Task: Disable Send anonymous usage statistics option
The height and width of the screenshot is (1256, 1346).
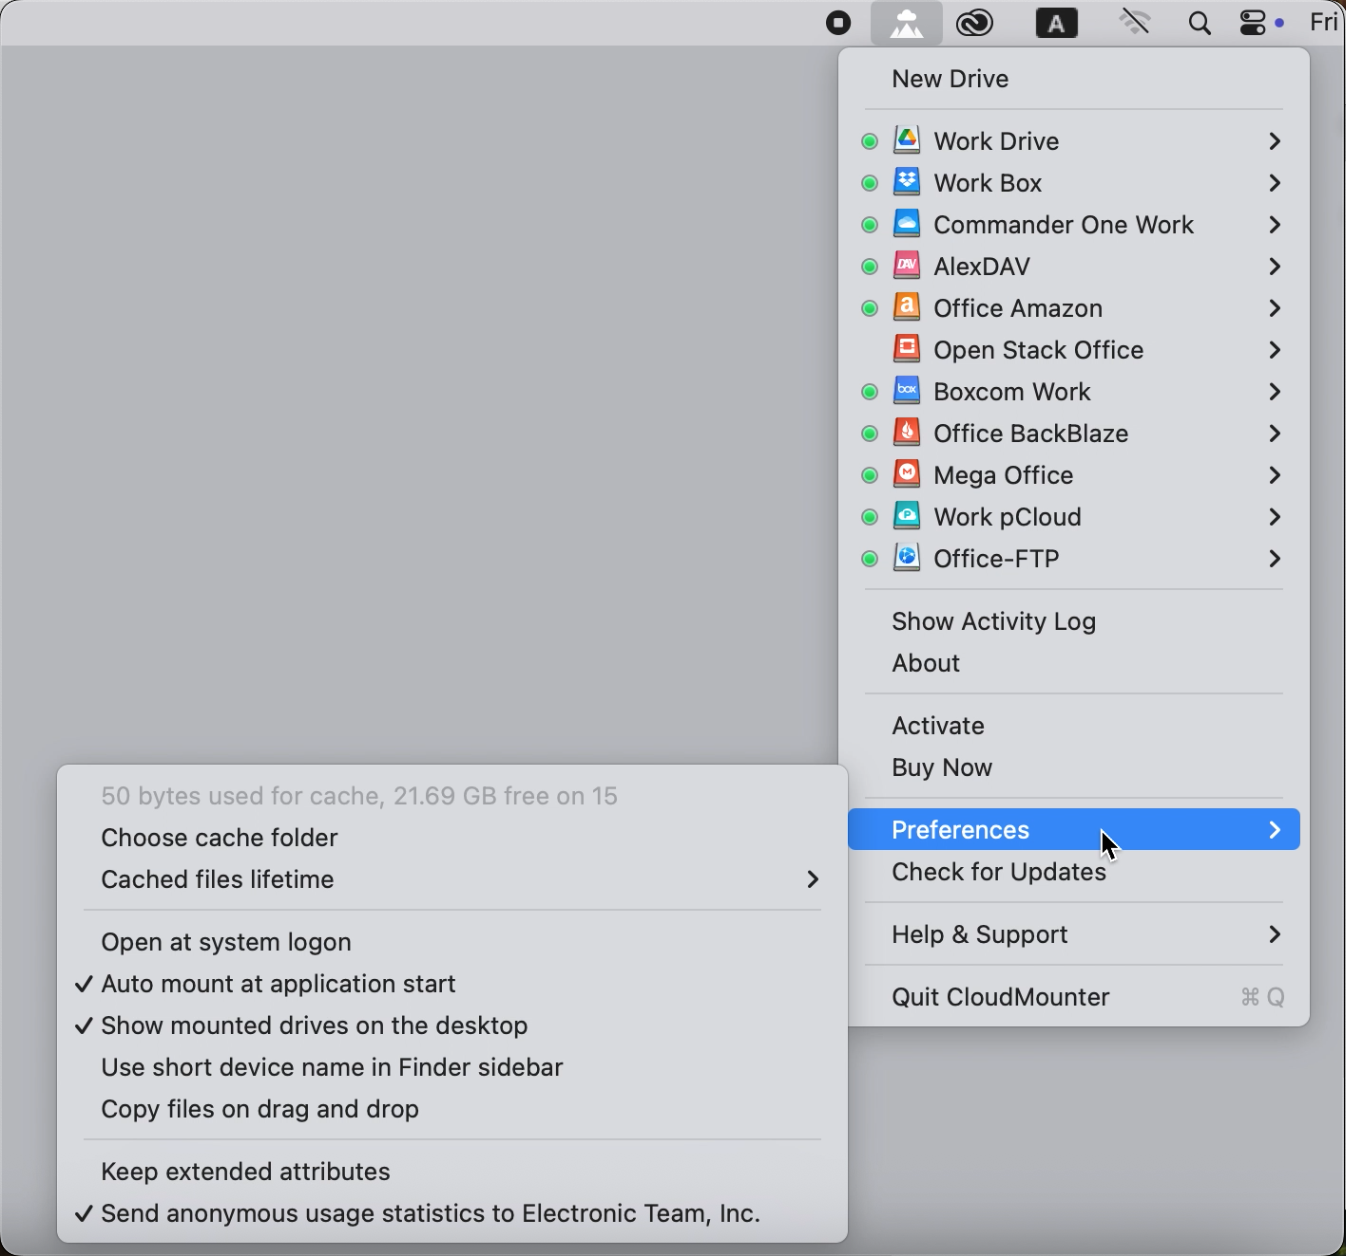Action: coord(453,1213)
